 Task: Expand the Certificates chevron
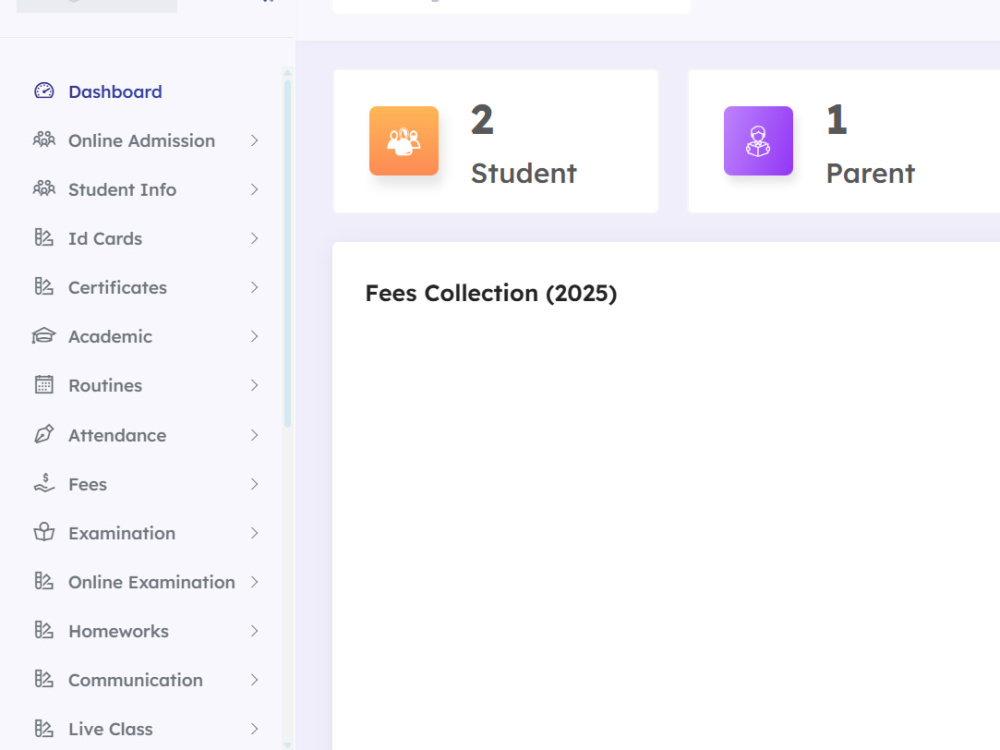pyautogui.click(x=254, y=288)
